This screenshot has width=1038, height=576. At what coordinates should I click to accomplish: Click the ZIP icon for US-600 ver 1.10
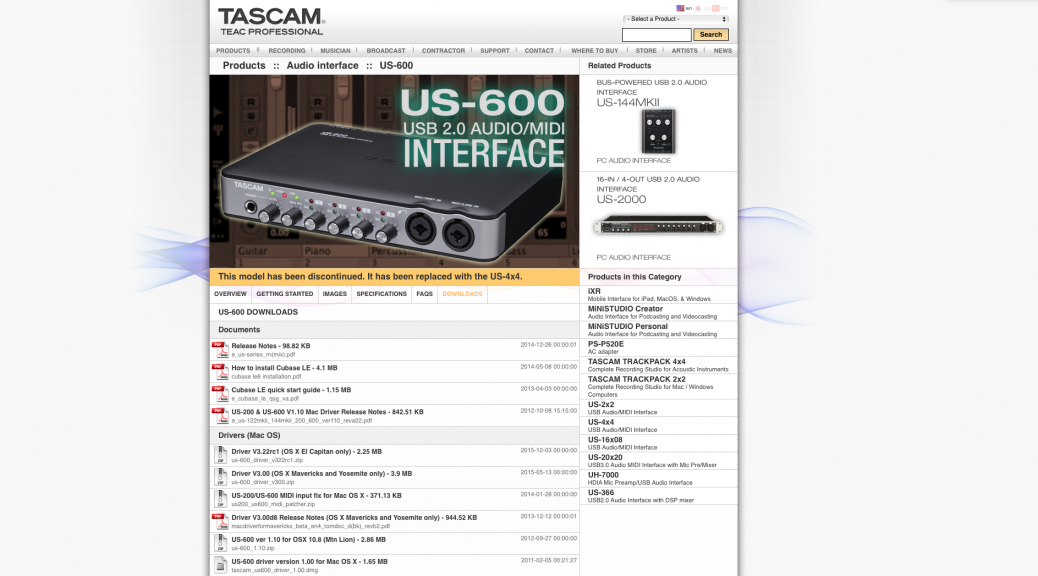pos(220,543)
